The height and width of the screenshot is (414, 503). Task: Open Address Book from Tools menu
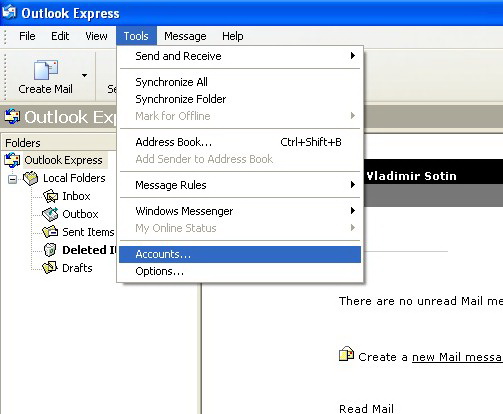click(x=240, y=142)
